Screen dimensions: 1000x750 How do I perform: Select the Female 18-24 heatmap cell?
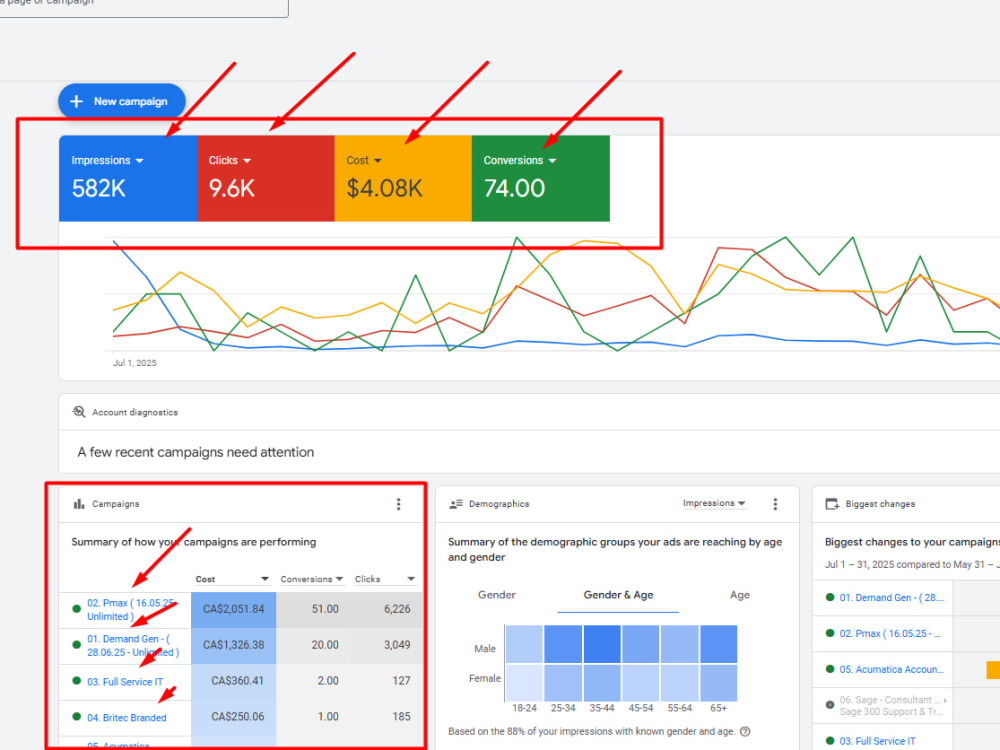click(524, 682)
